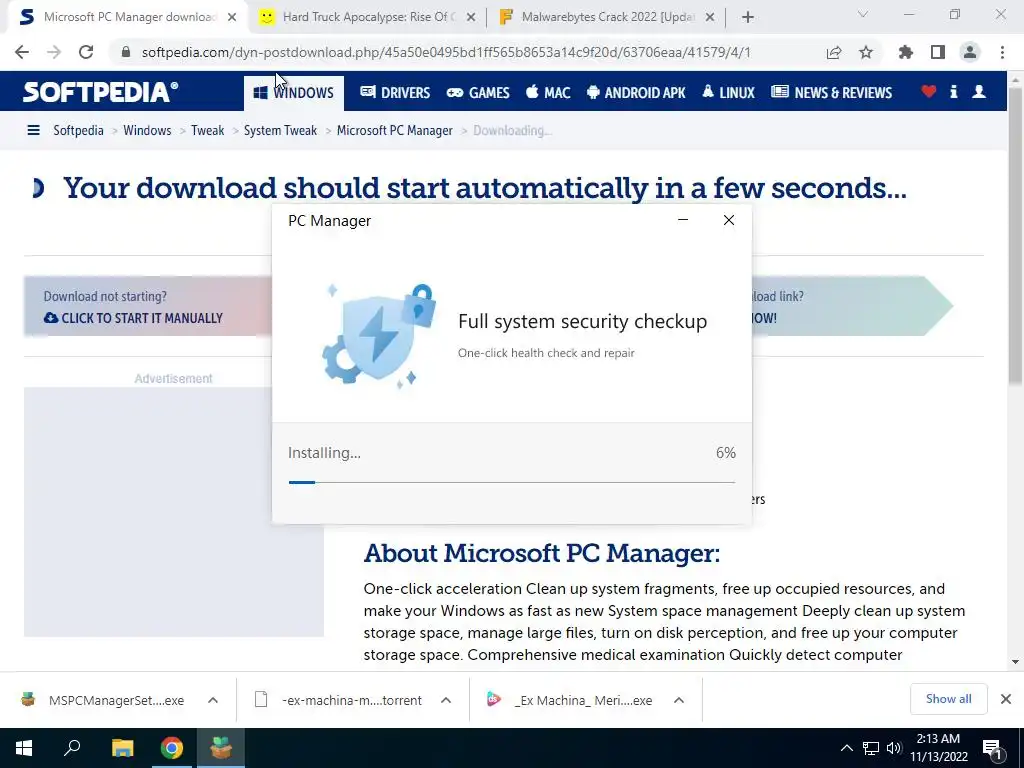Click to start it manually download link
The height and width of the screenshot is (768, 1024).
pos(133,318)
